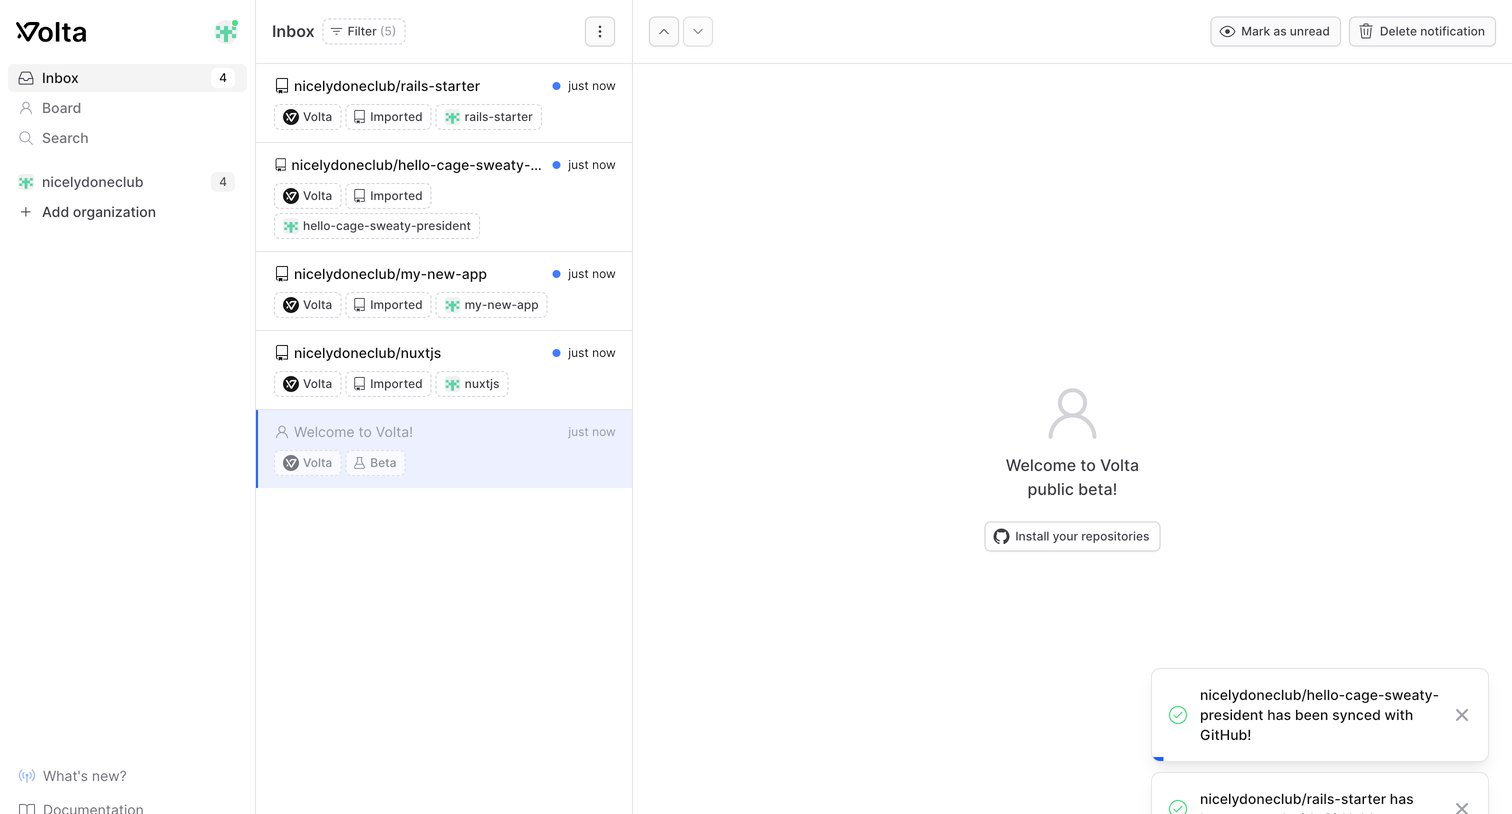
Task: Dismiss the rails-starter synced toast
Action: point(1462,807)
